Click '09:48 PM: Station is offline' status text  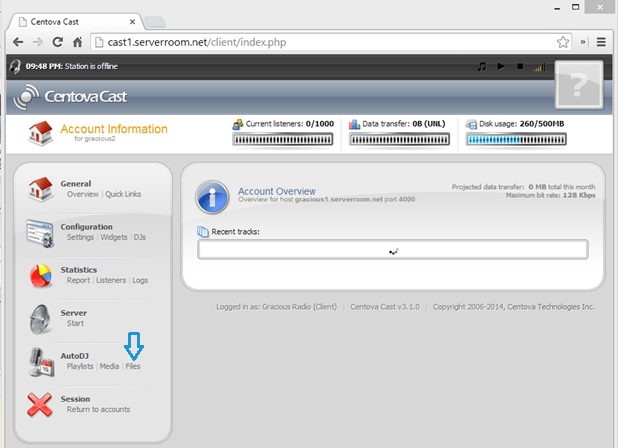71,66
